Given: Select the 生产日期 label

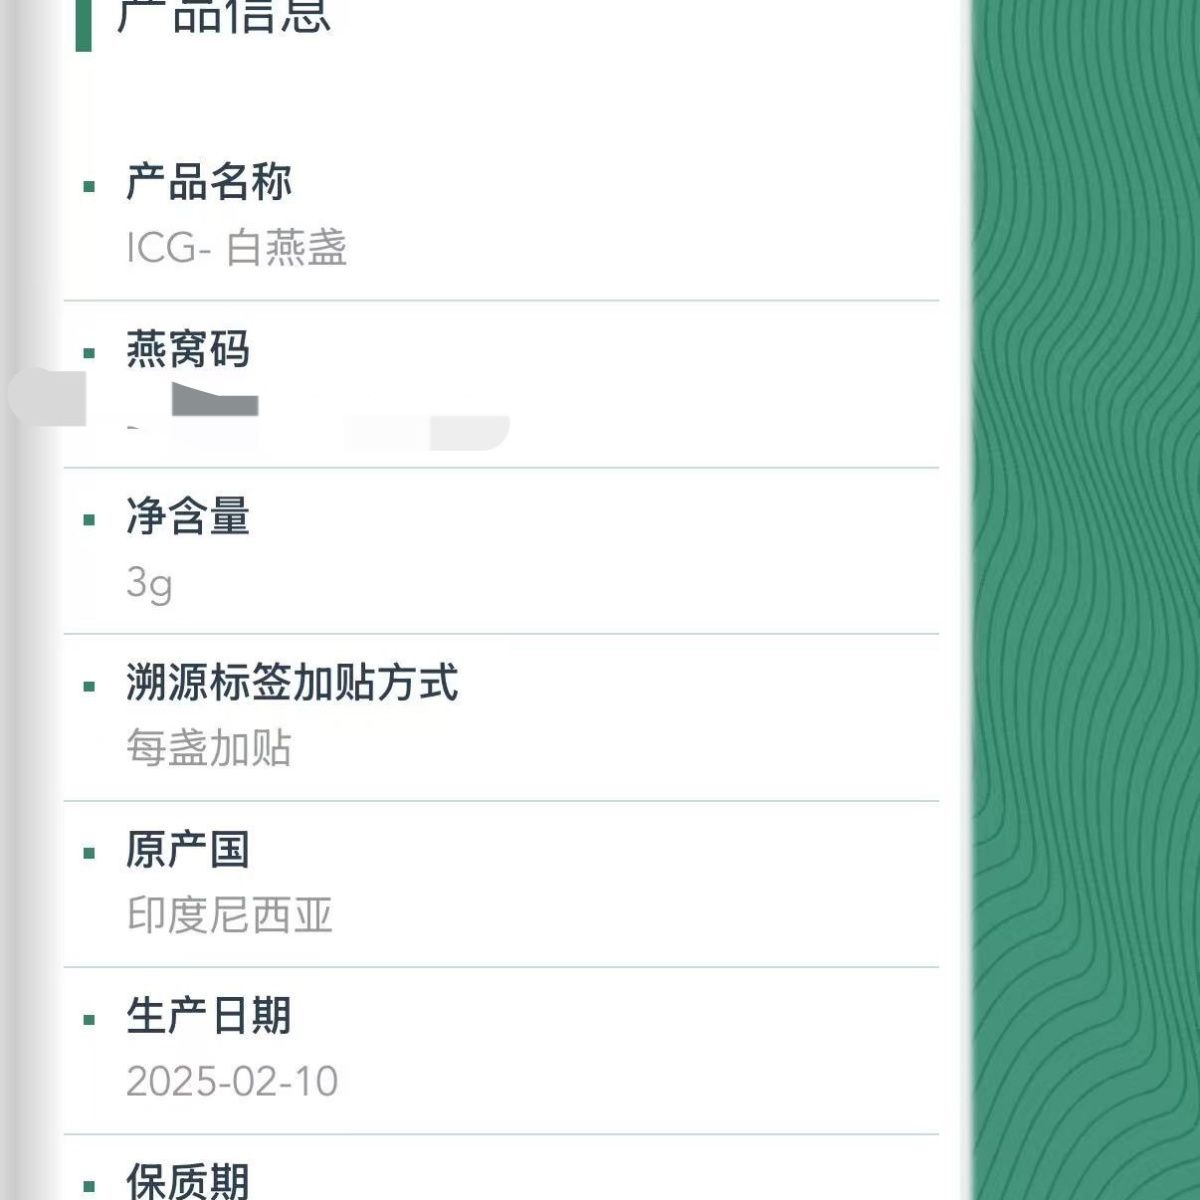Looking at the screenshot, I should pyautogui.click(x=209, y=1017).
